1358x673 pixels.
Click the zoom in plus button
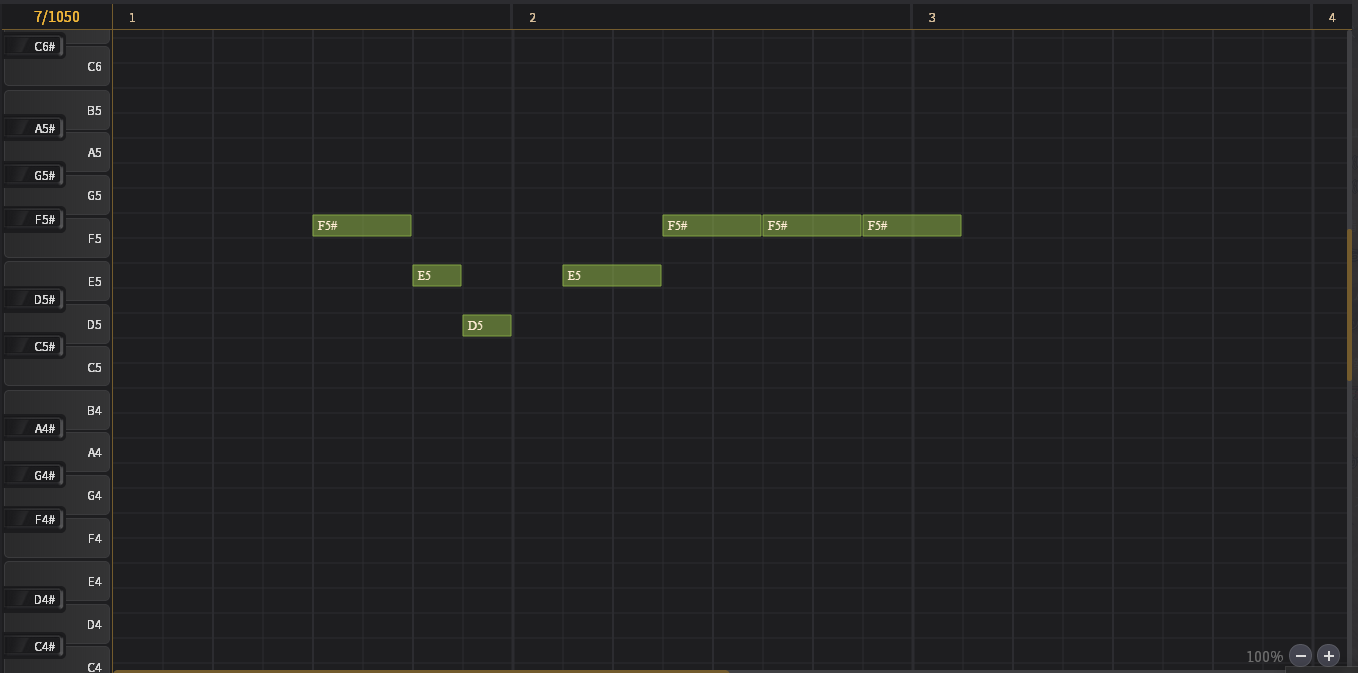1328,656
